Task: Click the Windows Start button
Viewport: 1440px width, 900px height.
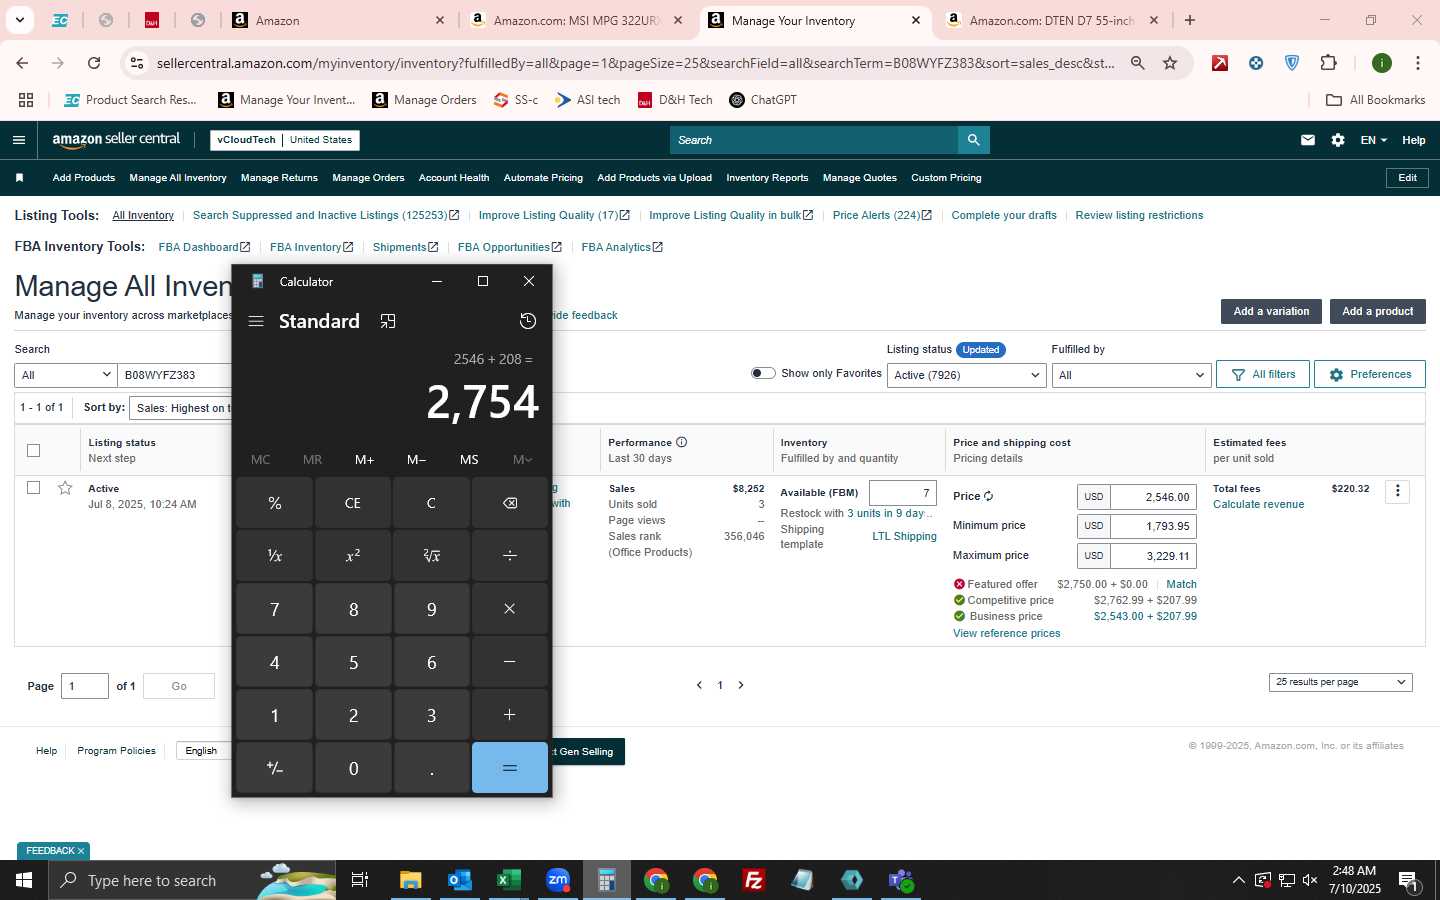Action: pyautogui.click(x=24, y=880)
